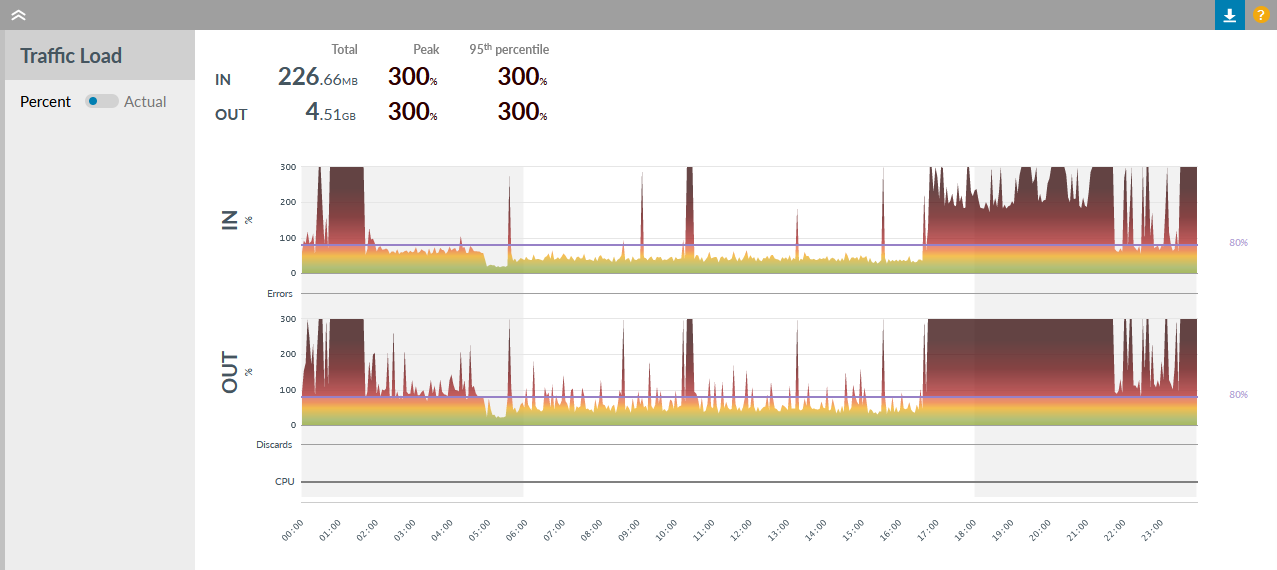Click the Actual label beside the switch
Screen dimensions: 1277x570
pyautogui.click(x=145, y=101)
